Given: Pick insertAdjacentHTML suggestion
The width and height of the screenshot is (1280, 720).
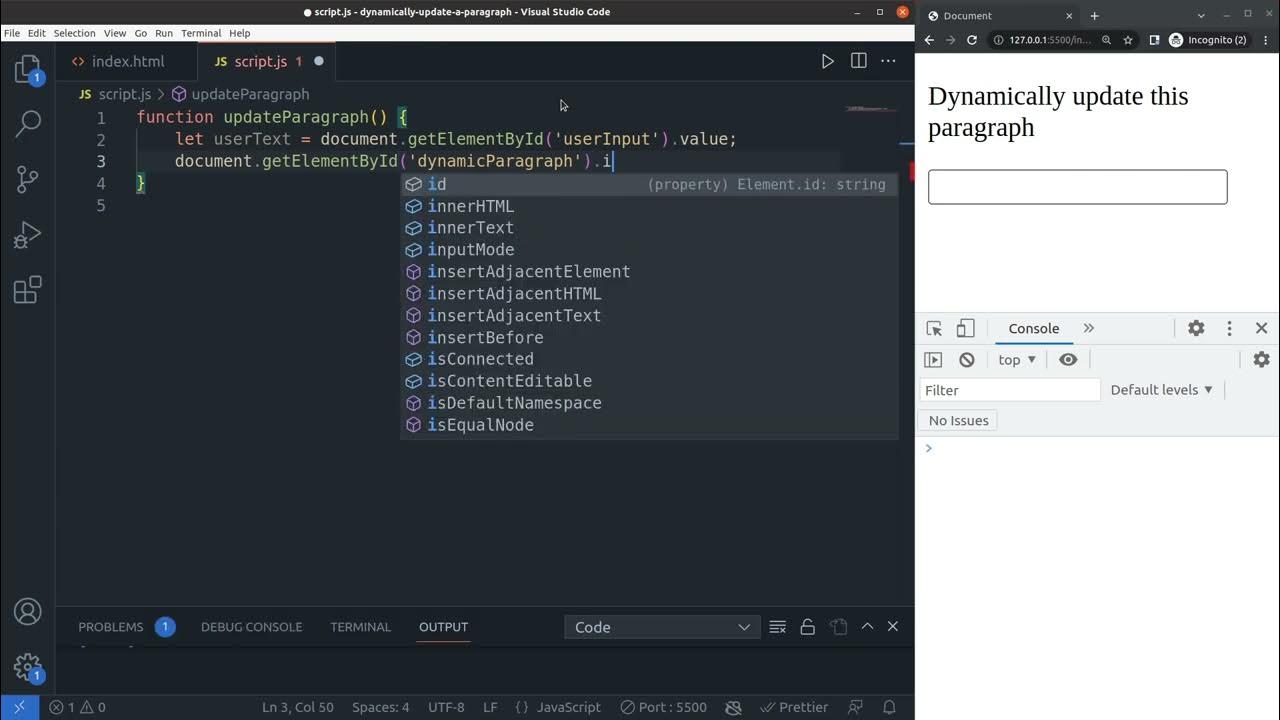Looking at the screenshot, I should 649,294.
